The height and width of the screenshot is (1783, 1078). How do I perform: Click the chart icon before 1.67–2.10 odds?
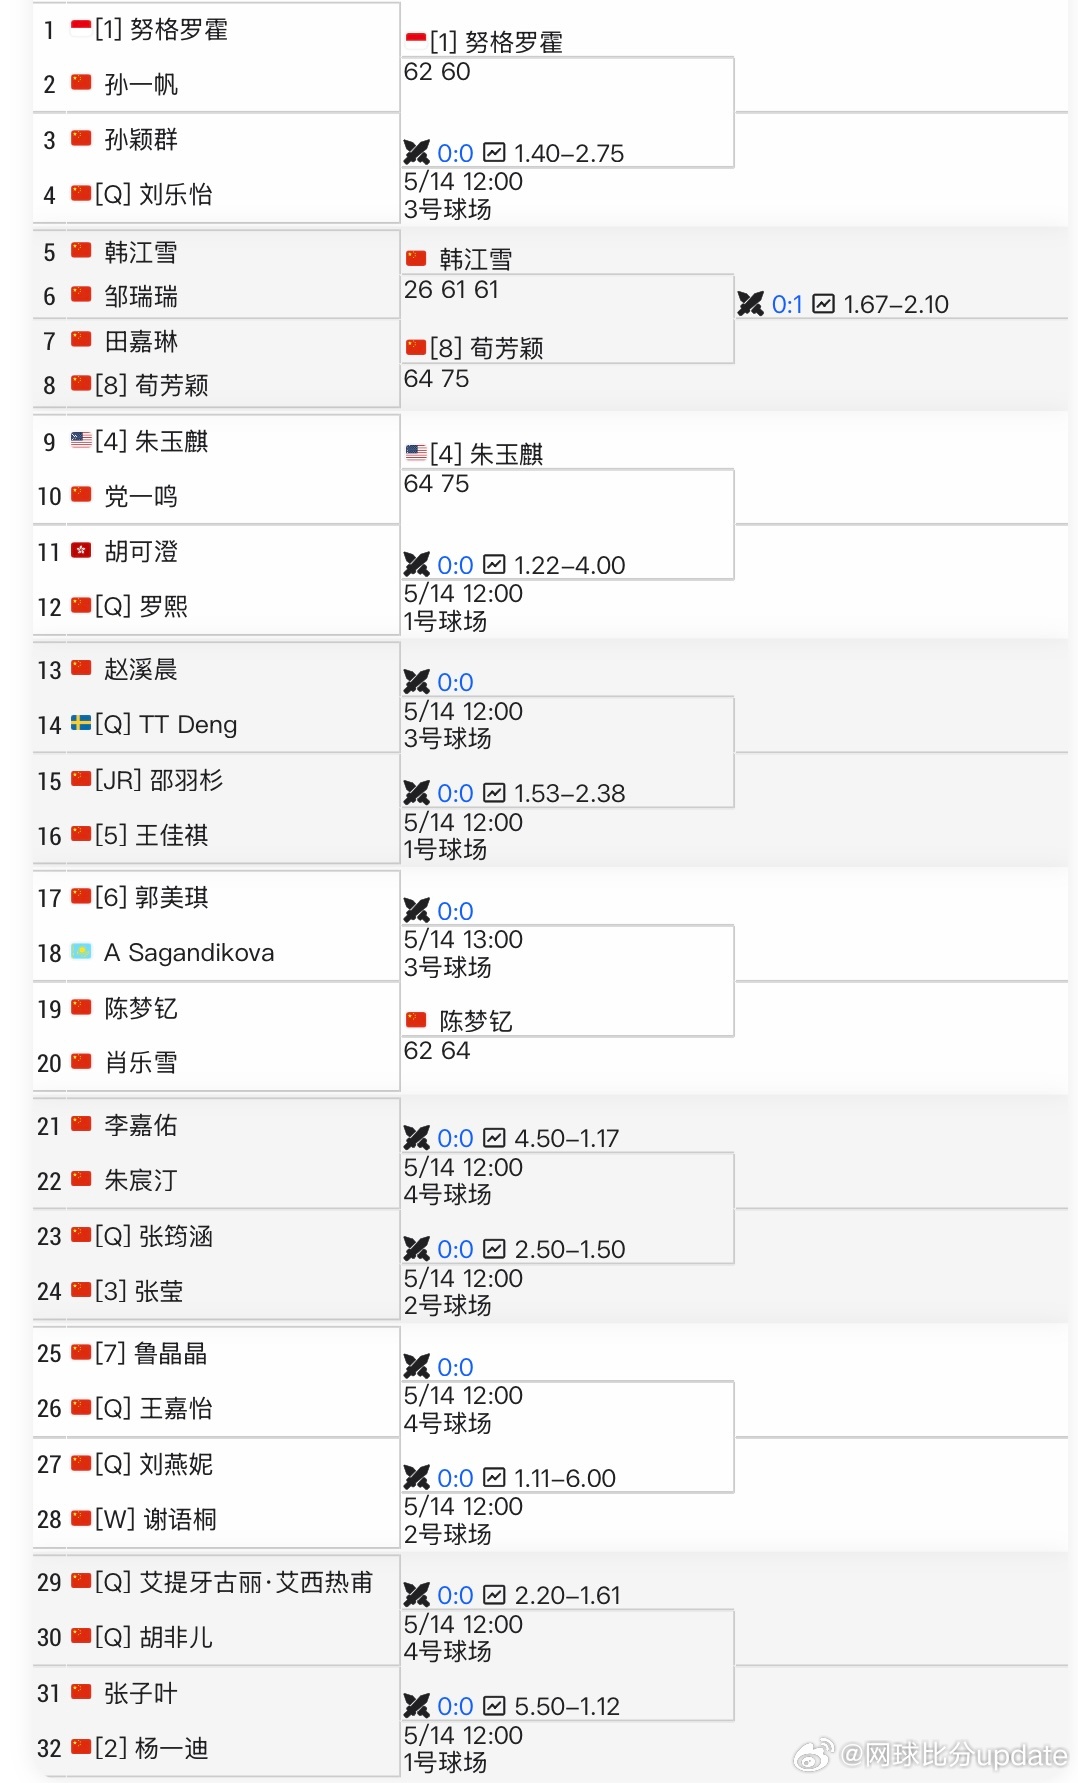coord(823,304)
